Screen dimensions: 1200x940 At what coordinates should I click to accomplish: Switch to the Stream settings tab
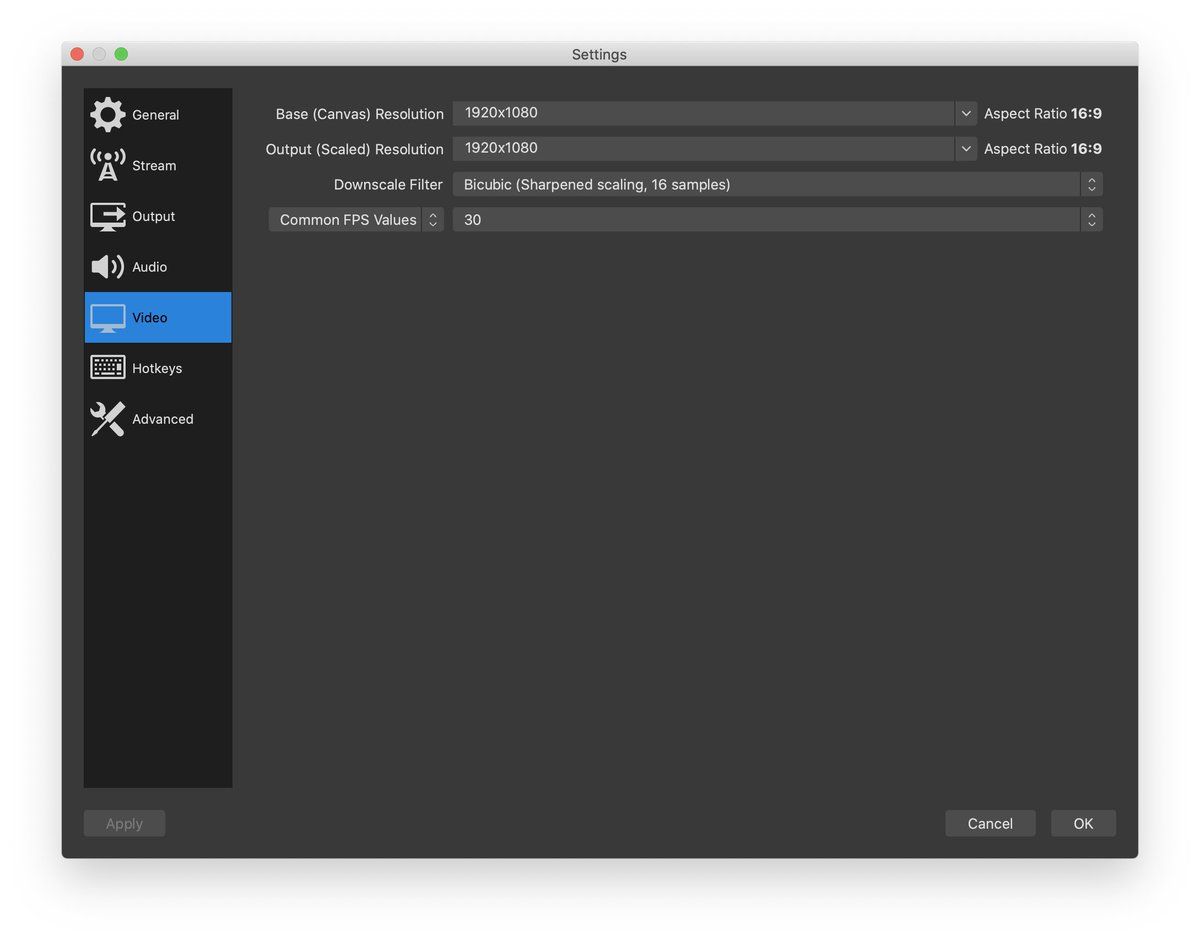(x=154, y=166)
